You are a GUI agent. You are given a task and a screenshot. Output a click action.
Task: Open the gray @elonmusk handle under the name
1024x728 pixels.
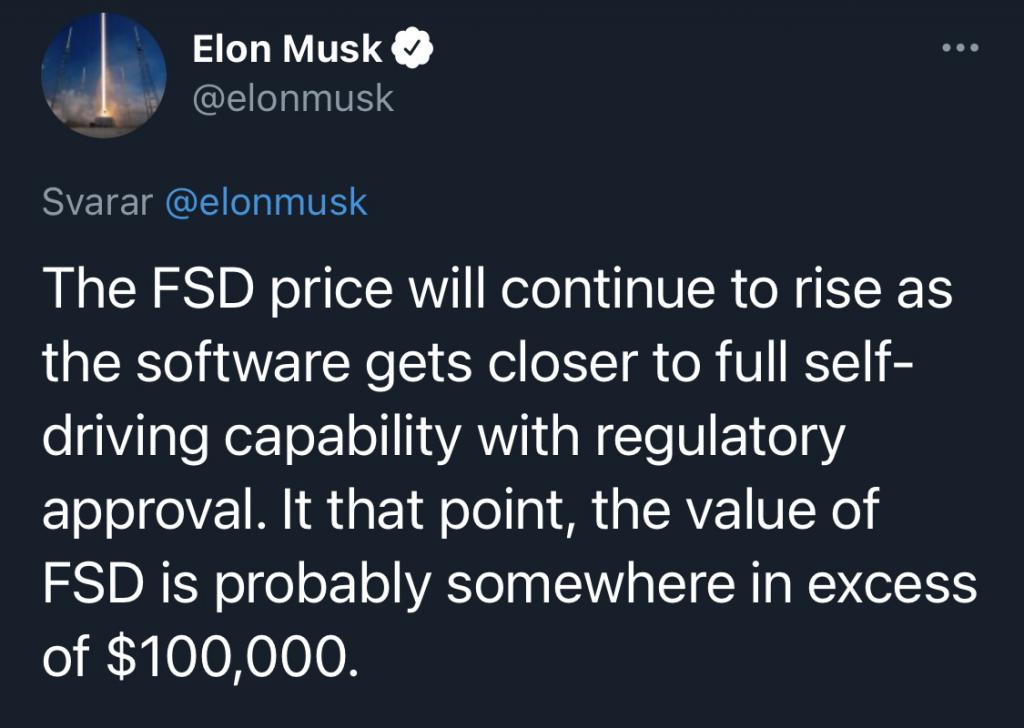point(293,99)
